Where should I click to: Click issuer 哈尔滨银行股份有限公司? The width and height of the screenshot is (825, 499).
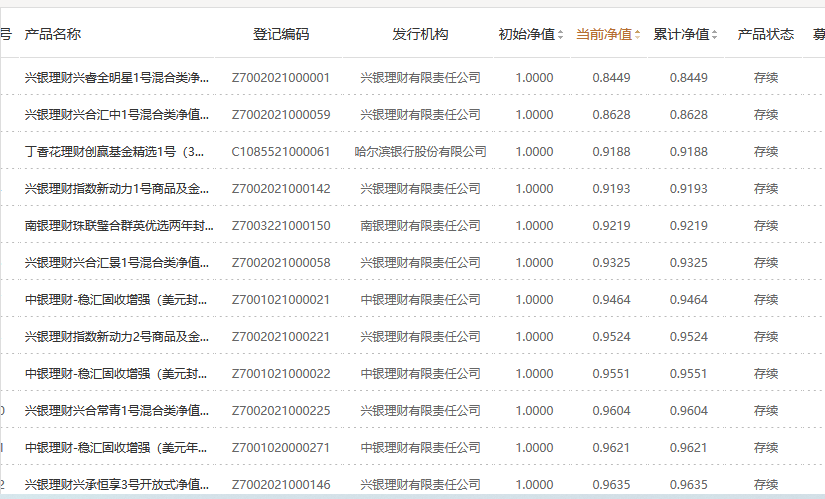pyautogui.click(x=420, y=152)
